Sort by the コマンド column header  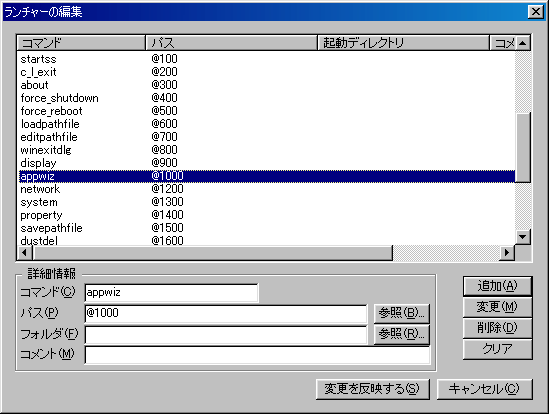(x=81, y=43)
